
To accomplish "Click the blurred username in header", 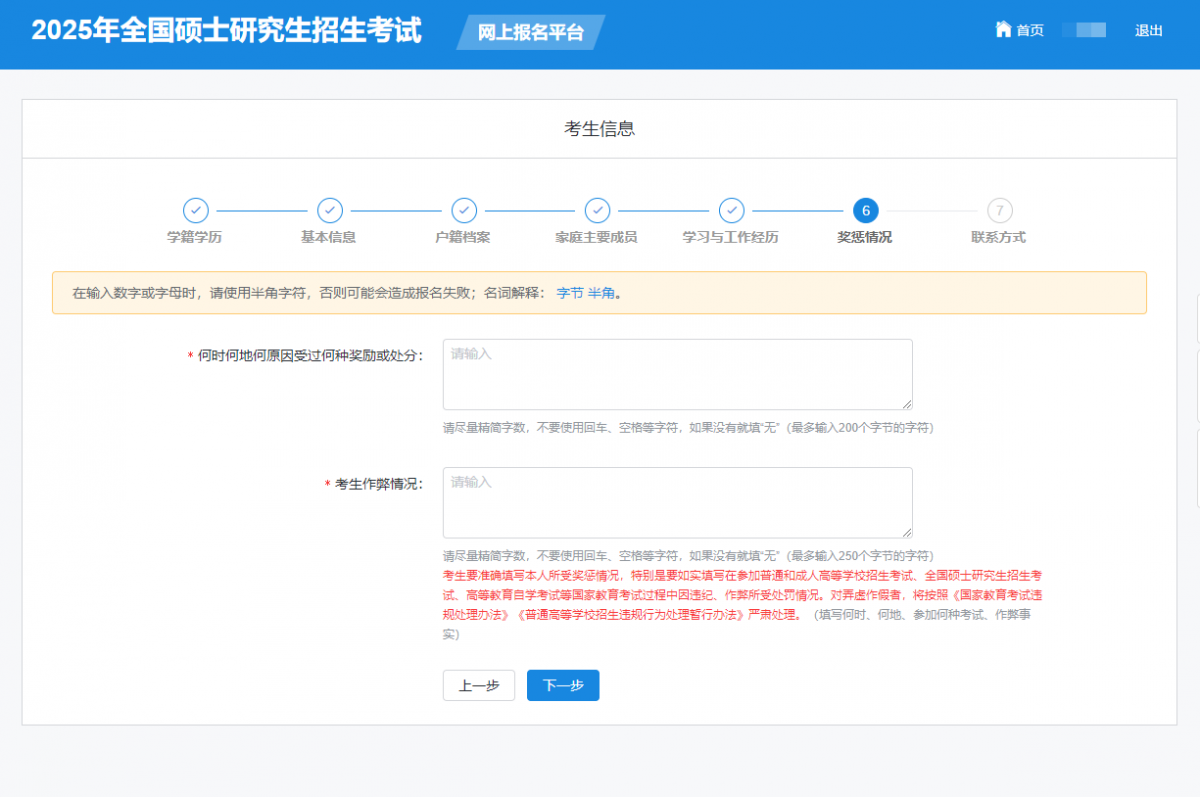I will [x=1084, y=31].
